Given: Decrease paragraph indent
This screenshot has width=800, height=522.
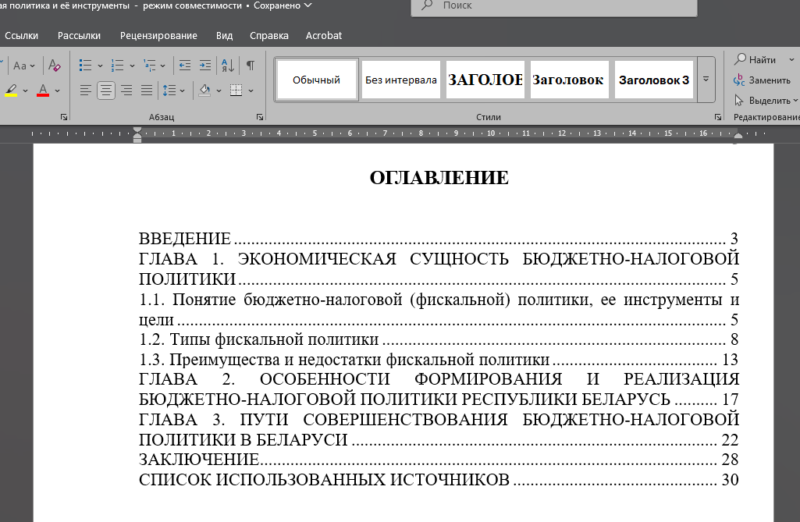Looking at the screenshot, I should [184, 65].
